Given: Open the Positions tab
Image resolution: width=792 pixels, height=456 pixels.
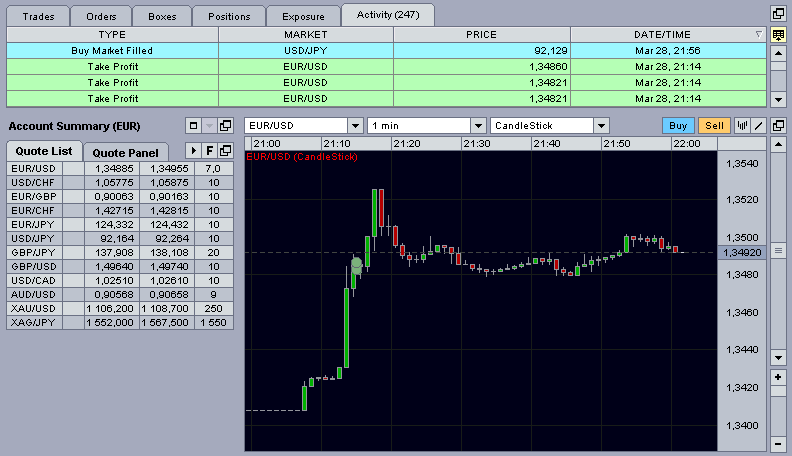Looking at the screenshot, I should point(229,16).
